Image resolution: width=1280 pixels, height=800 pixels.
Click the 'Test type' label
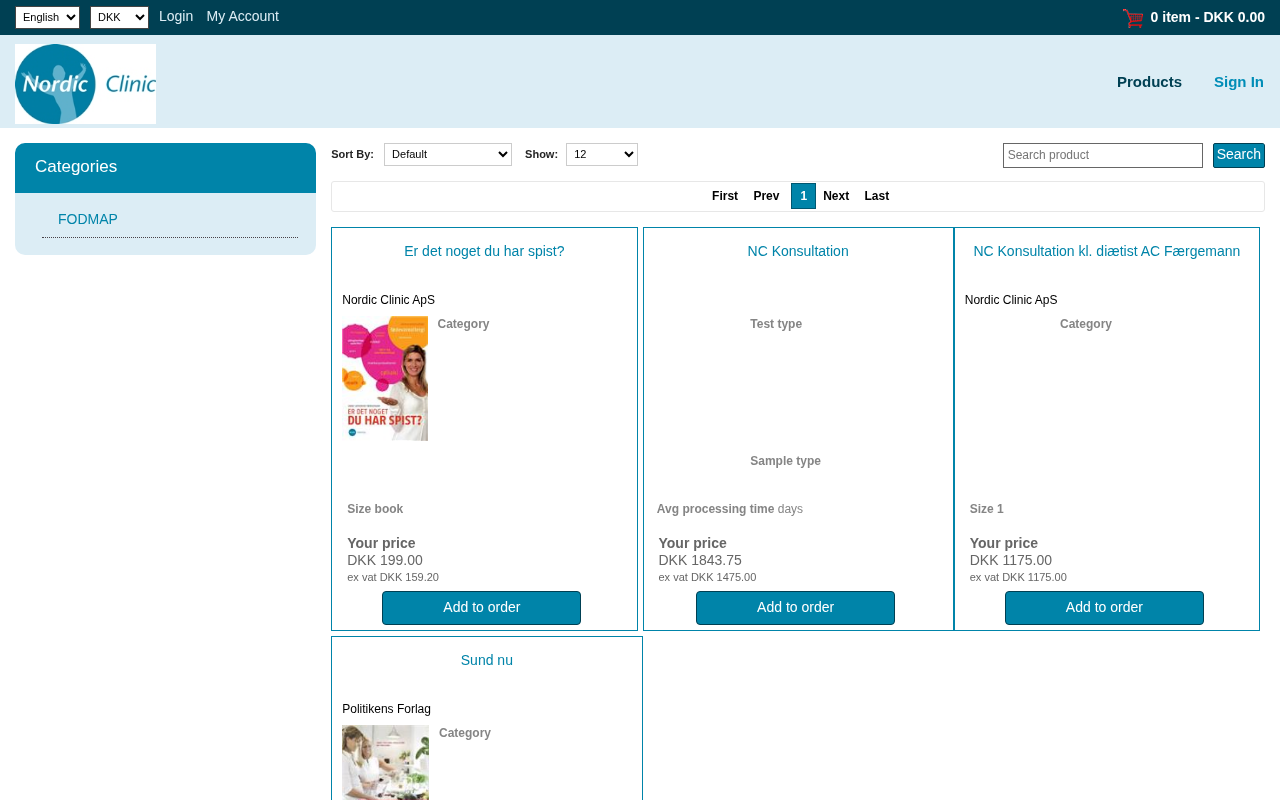(x=776, y=324)
